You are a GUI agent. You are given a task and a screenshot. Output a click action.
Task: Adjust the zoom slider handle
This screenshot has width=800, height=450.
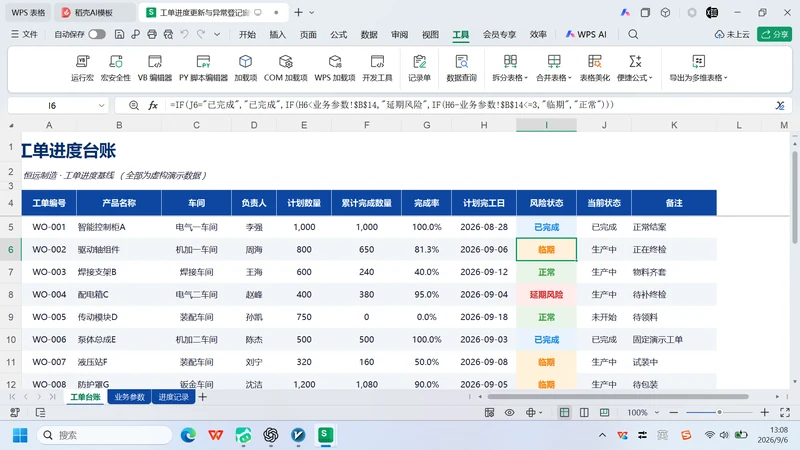coord(719,412)
